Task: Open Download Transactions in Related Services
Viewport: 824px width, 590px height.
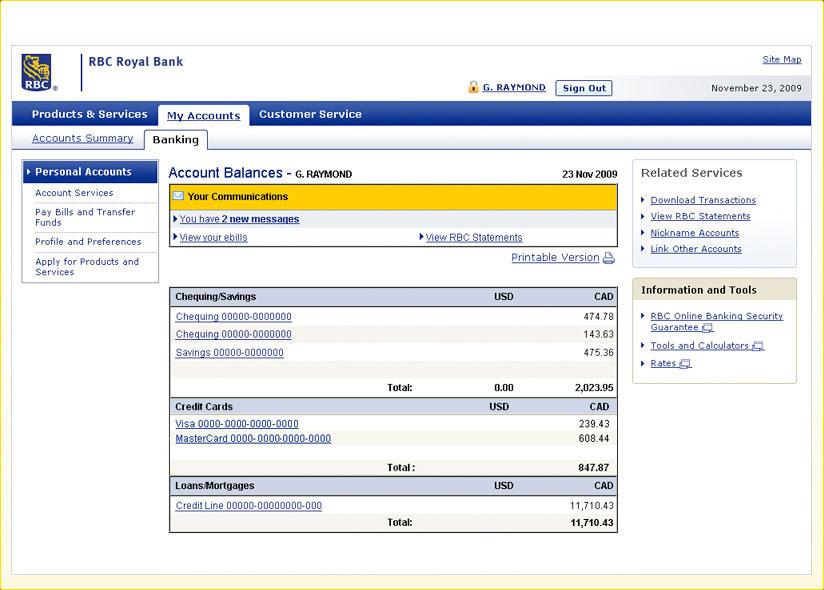Action: [703, 200]
